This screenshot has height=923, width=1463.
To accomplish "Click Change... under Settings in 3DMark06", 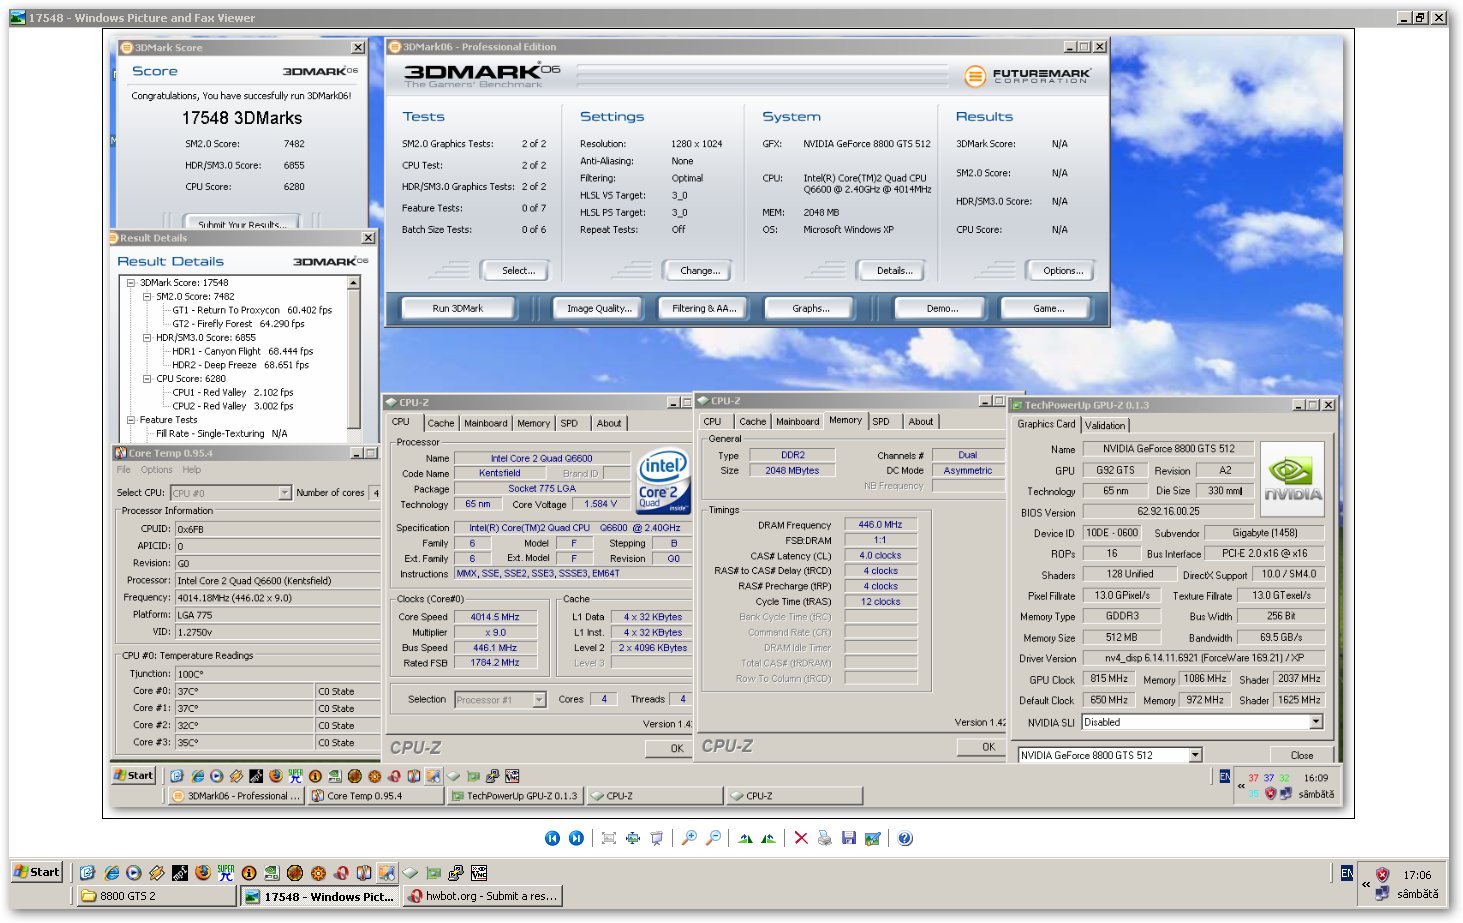I will pyautogui.click(x=699, y=271).
